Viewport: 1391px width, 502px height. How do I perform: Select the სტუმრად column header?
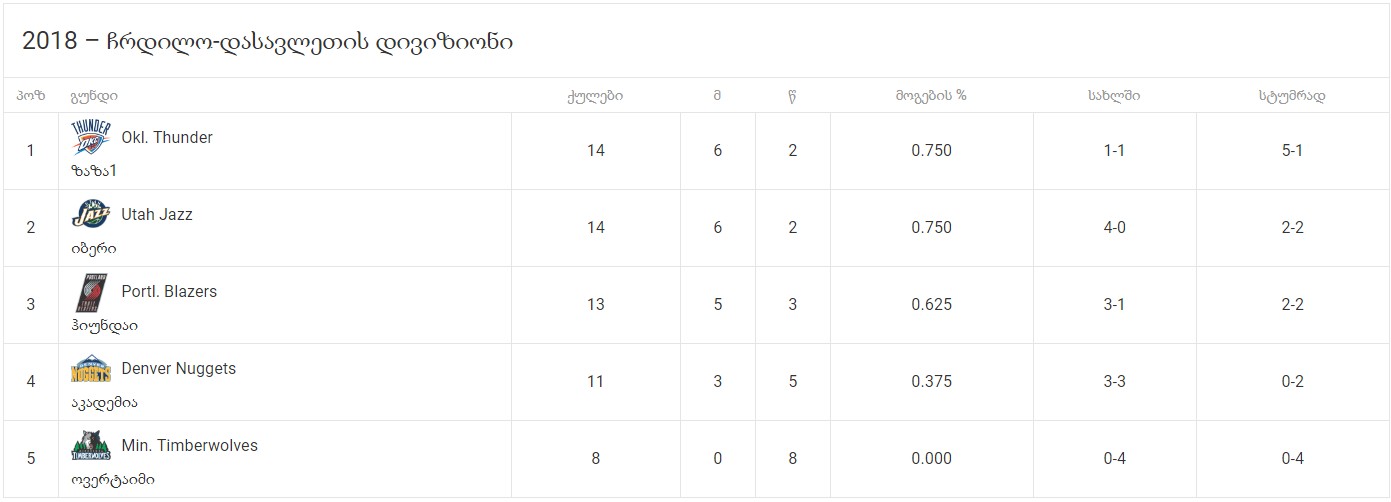point(1292,96)
